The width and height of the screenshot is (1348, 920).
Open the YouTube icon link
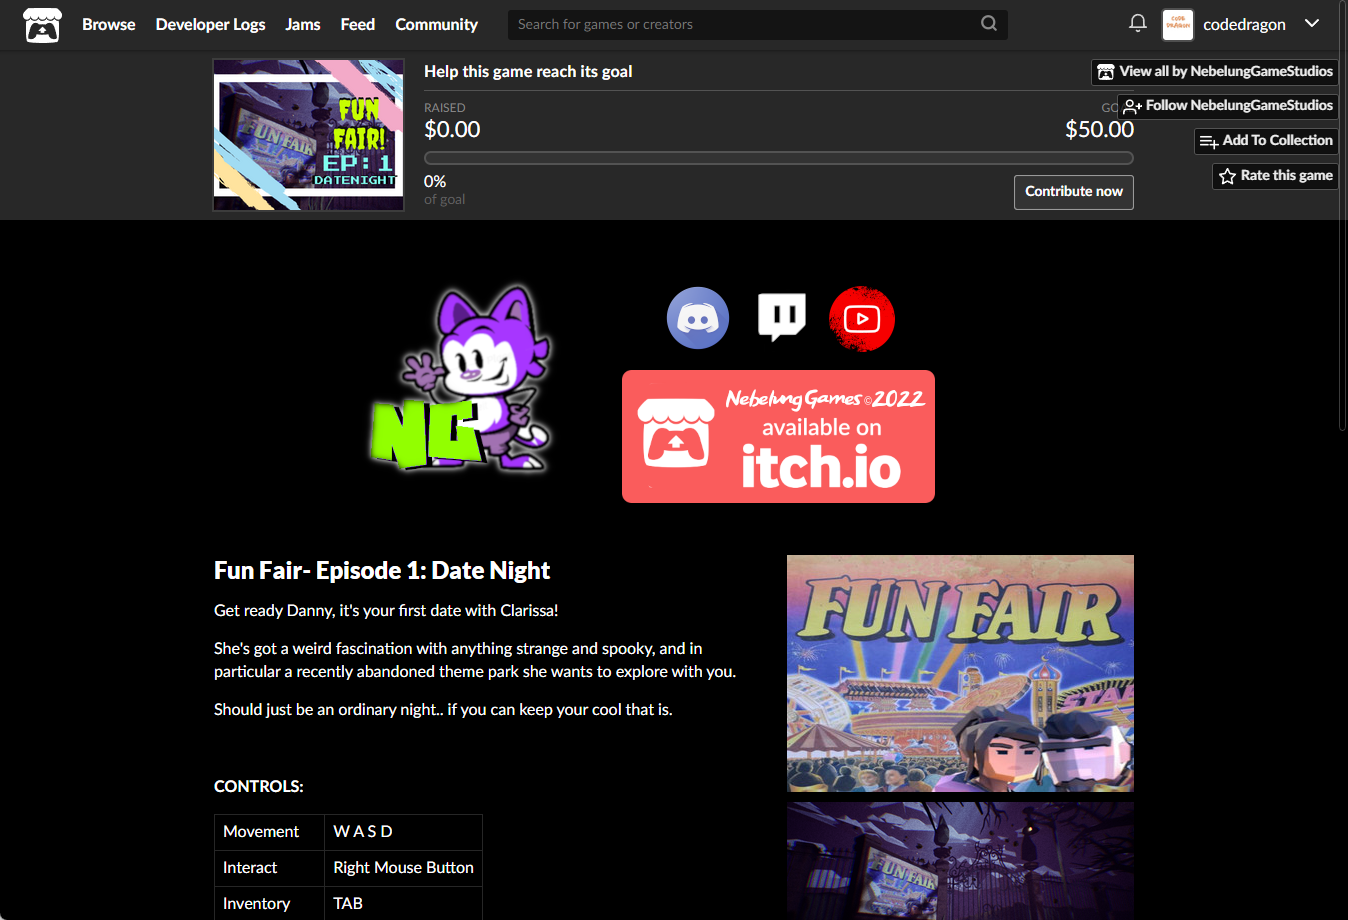coord(862,319)
